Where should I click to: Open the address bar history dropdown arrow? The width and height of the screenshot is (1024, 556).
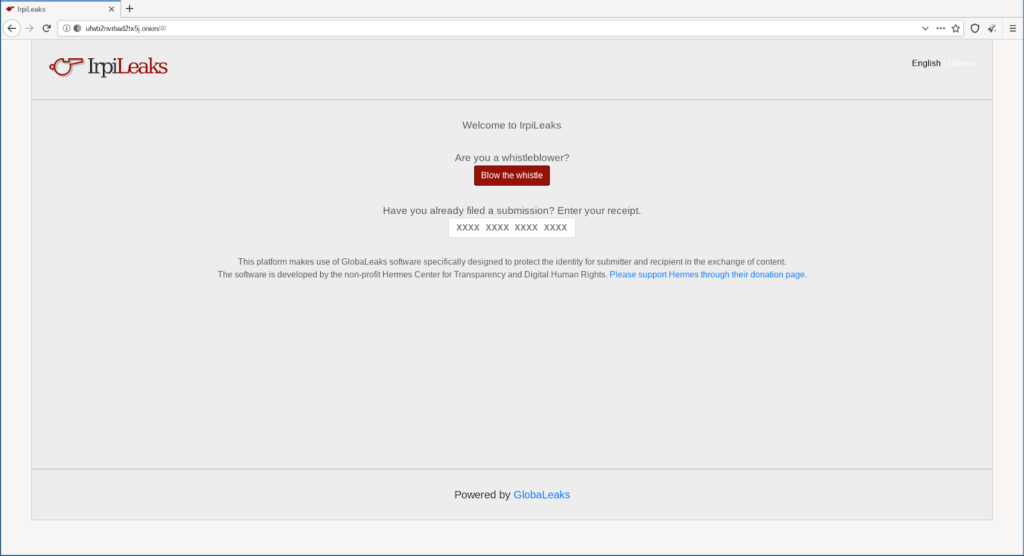pos(925,28)
